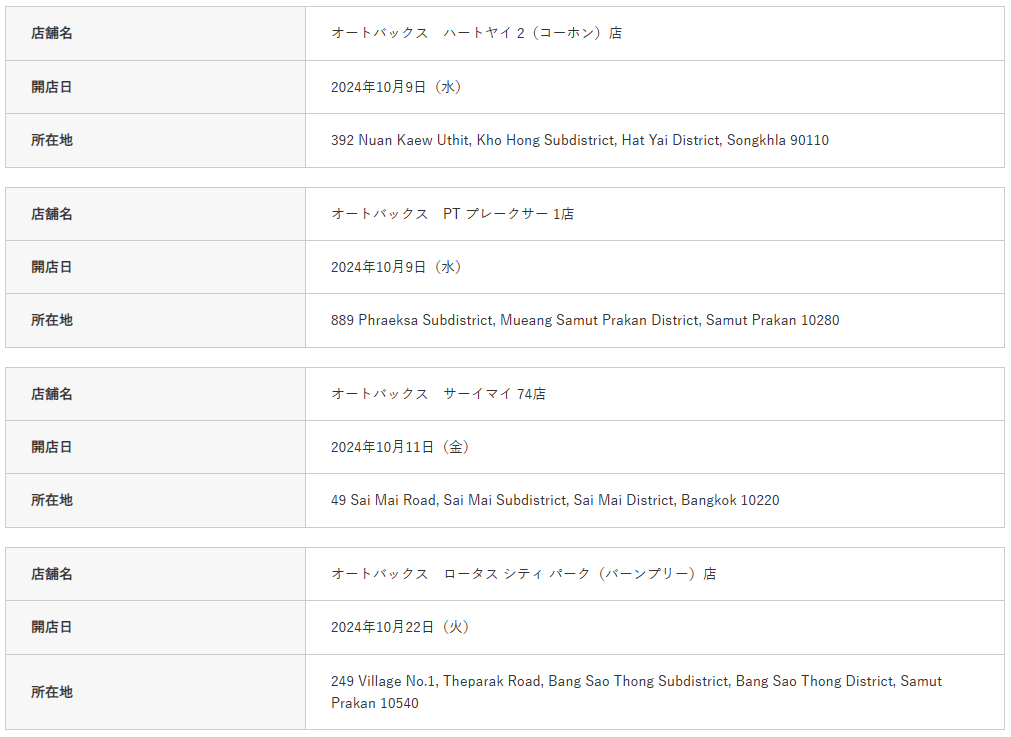Select the 249 Village No.1 Theparak Road address
This screenshot has height=737, width=1011.
(x=636, y=691)
